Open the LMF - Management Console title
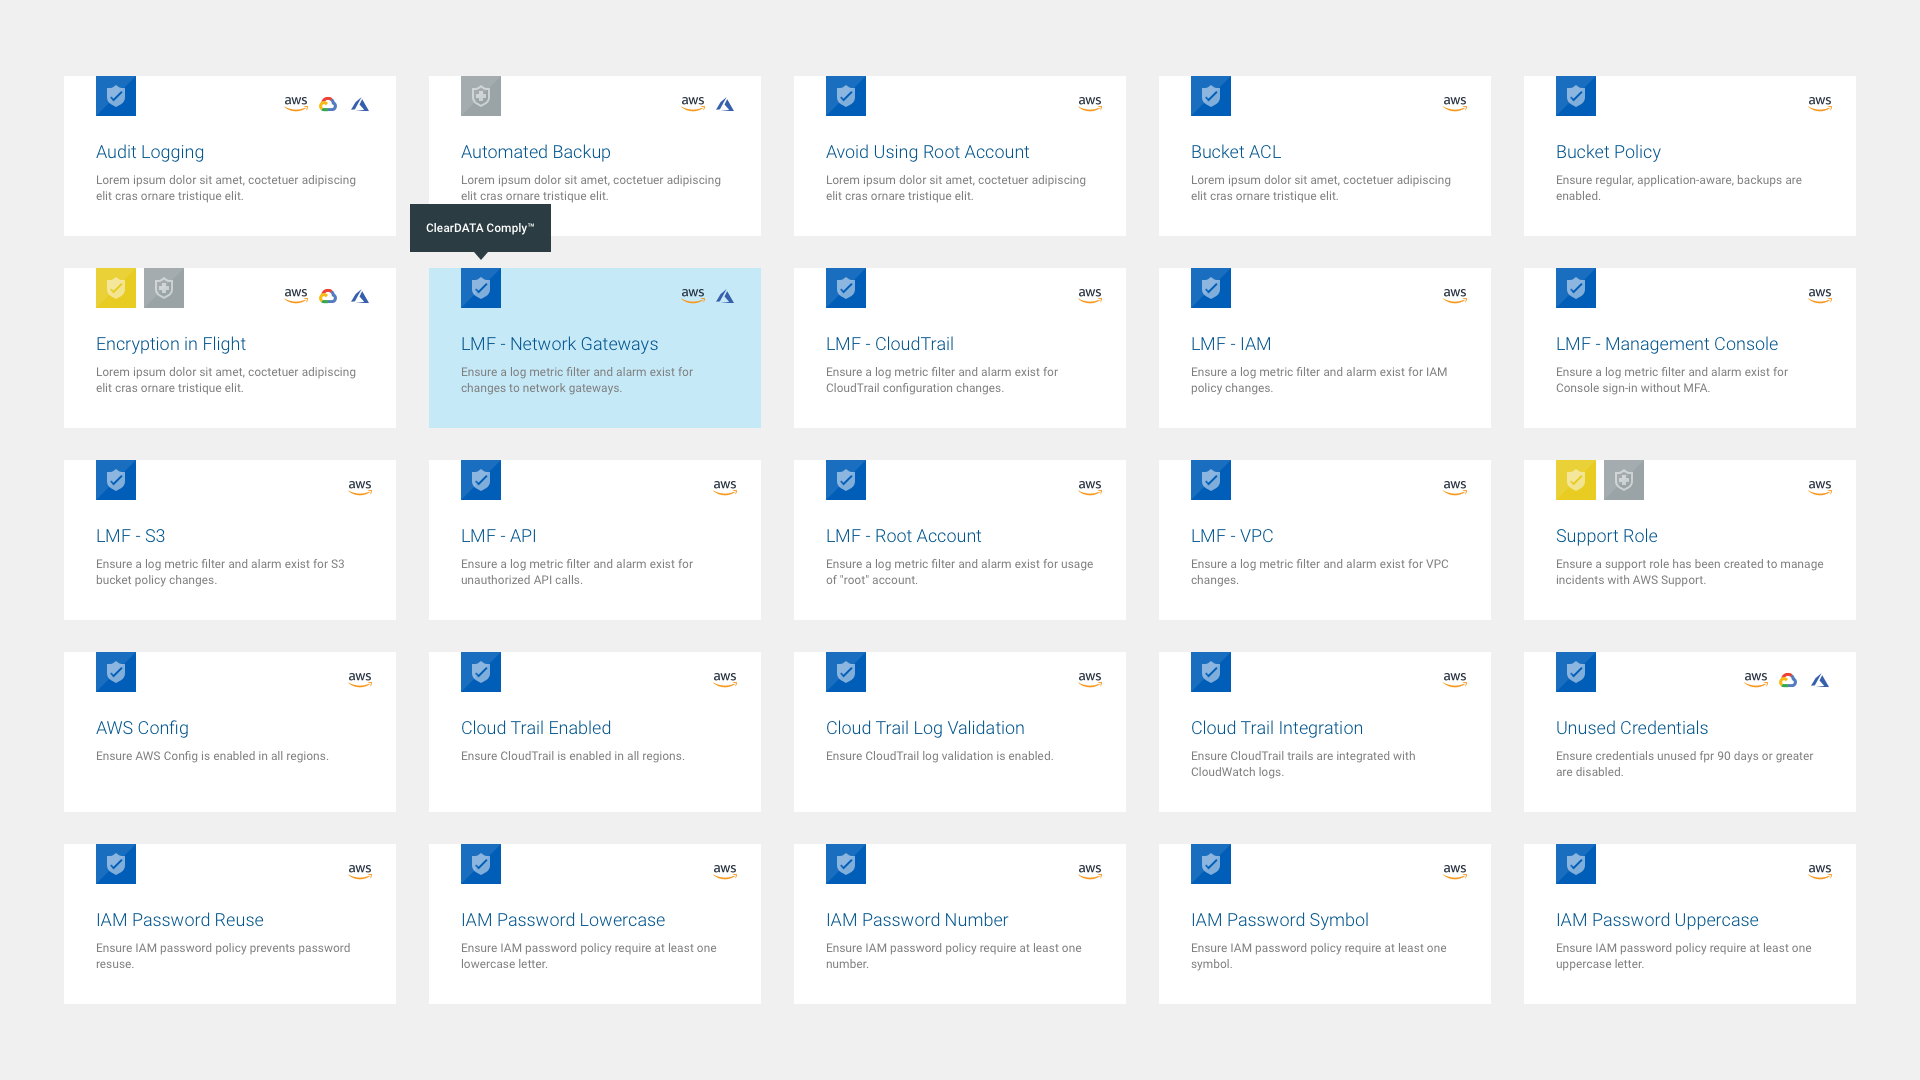Screen dimensions: 1920x1080 click(1666, 344)
